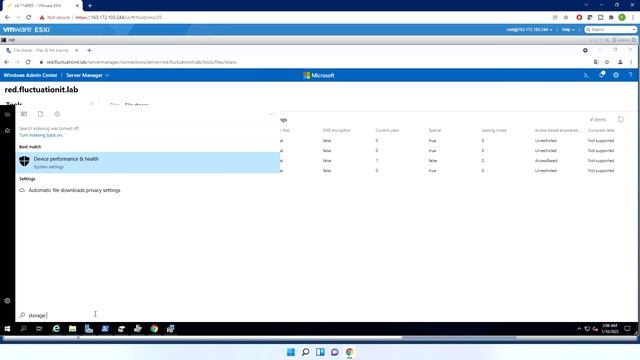The width and height of the screenshot is (640, 360).
Task: Reload the inner Admin Center page
Action: [x=28, y=62]
